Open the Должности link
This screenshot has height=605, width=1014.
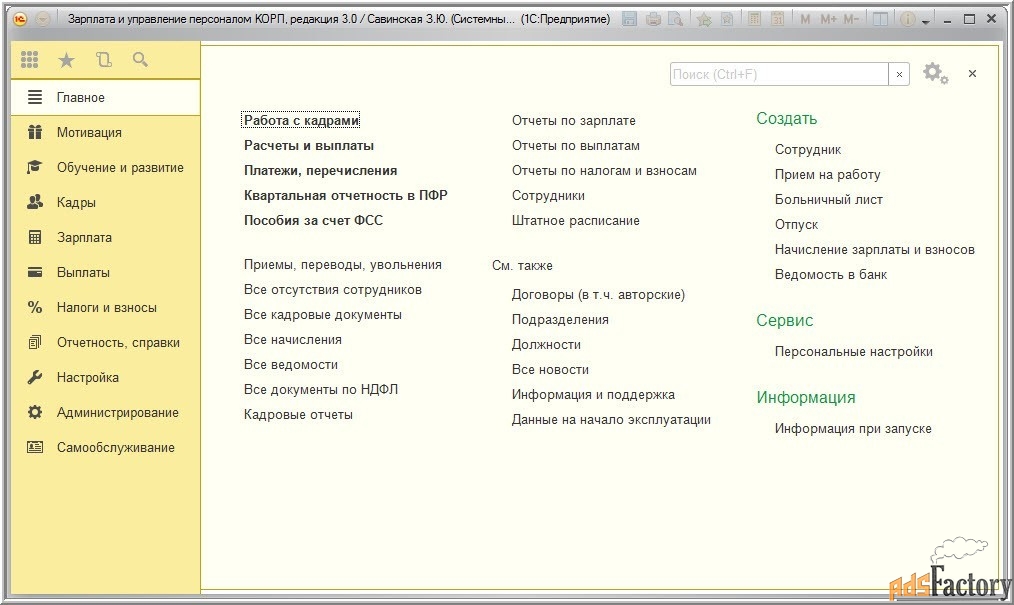546,345
